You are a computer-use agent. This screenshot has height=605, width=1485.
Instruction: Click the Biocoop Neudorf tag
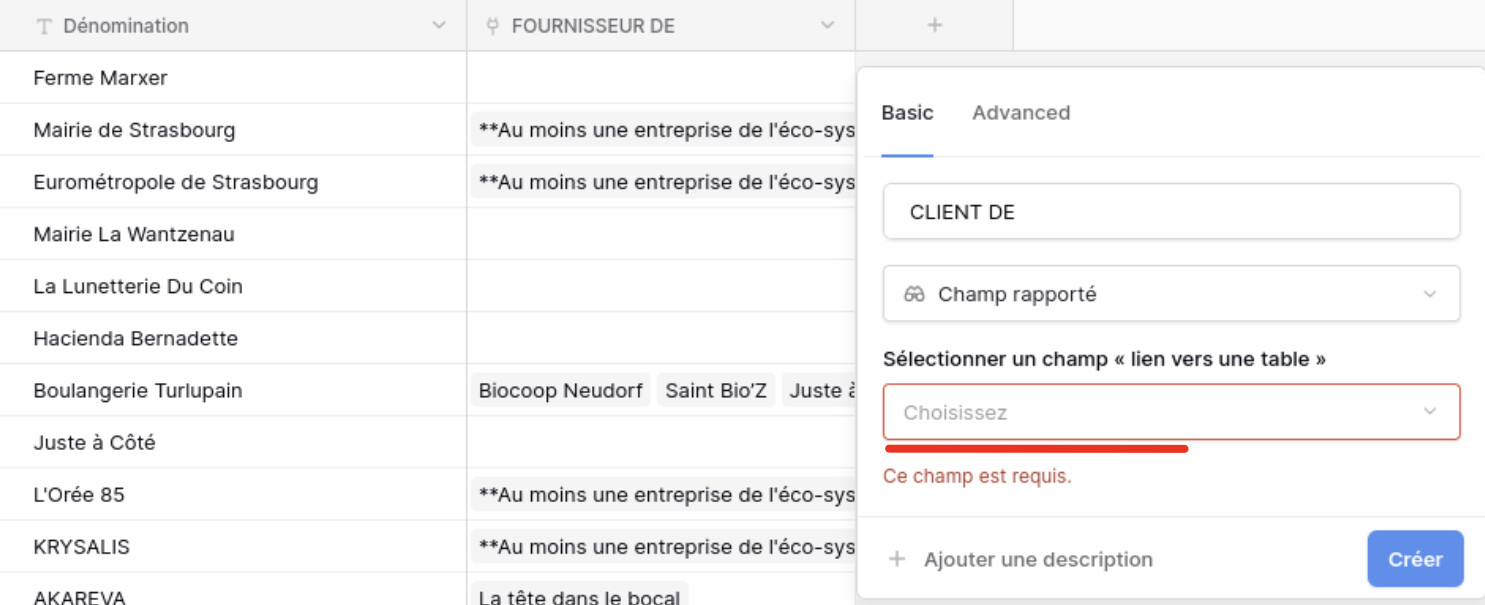[x=560, y=391]
